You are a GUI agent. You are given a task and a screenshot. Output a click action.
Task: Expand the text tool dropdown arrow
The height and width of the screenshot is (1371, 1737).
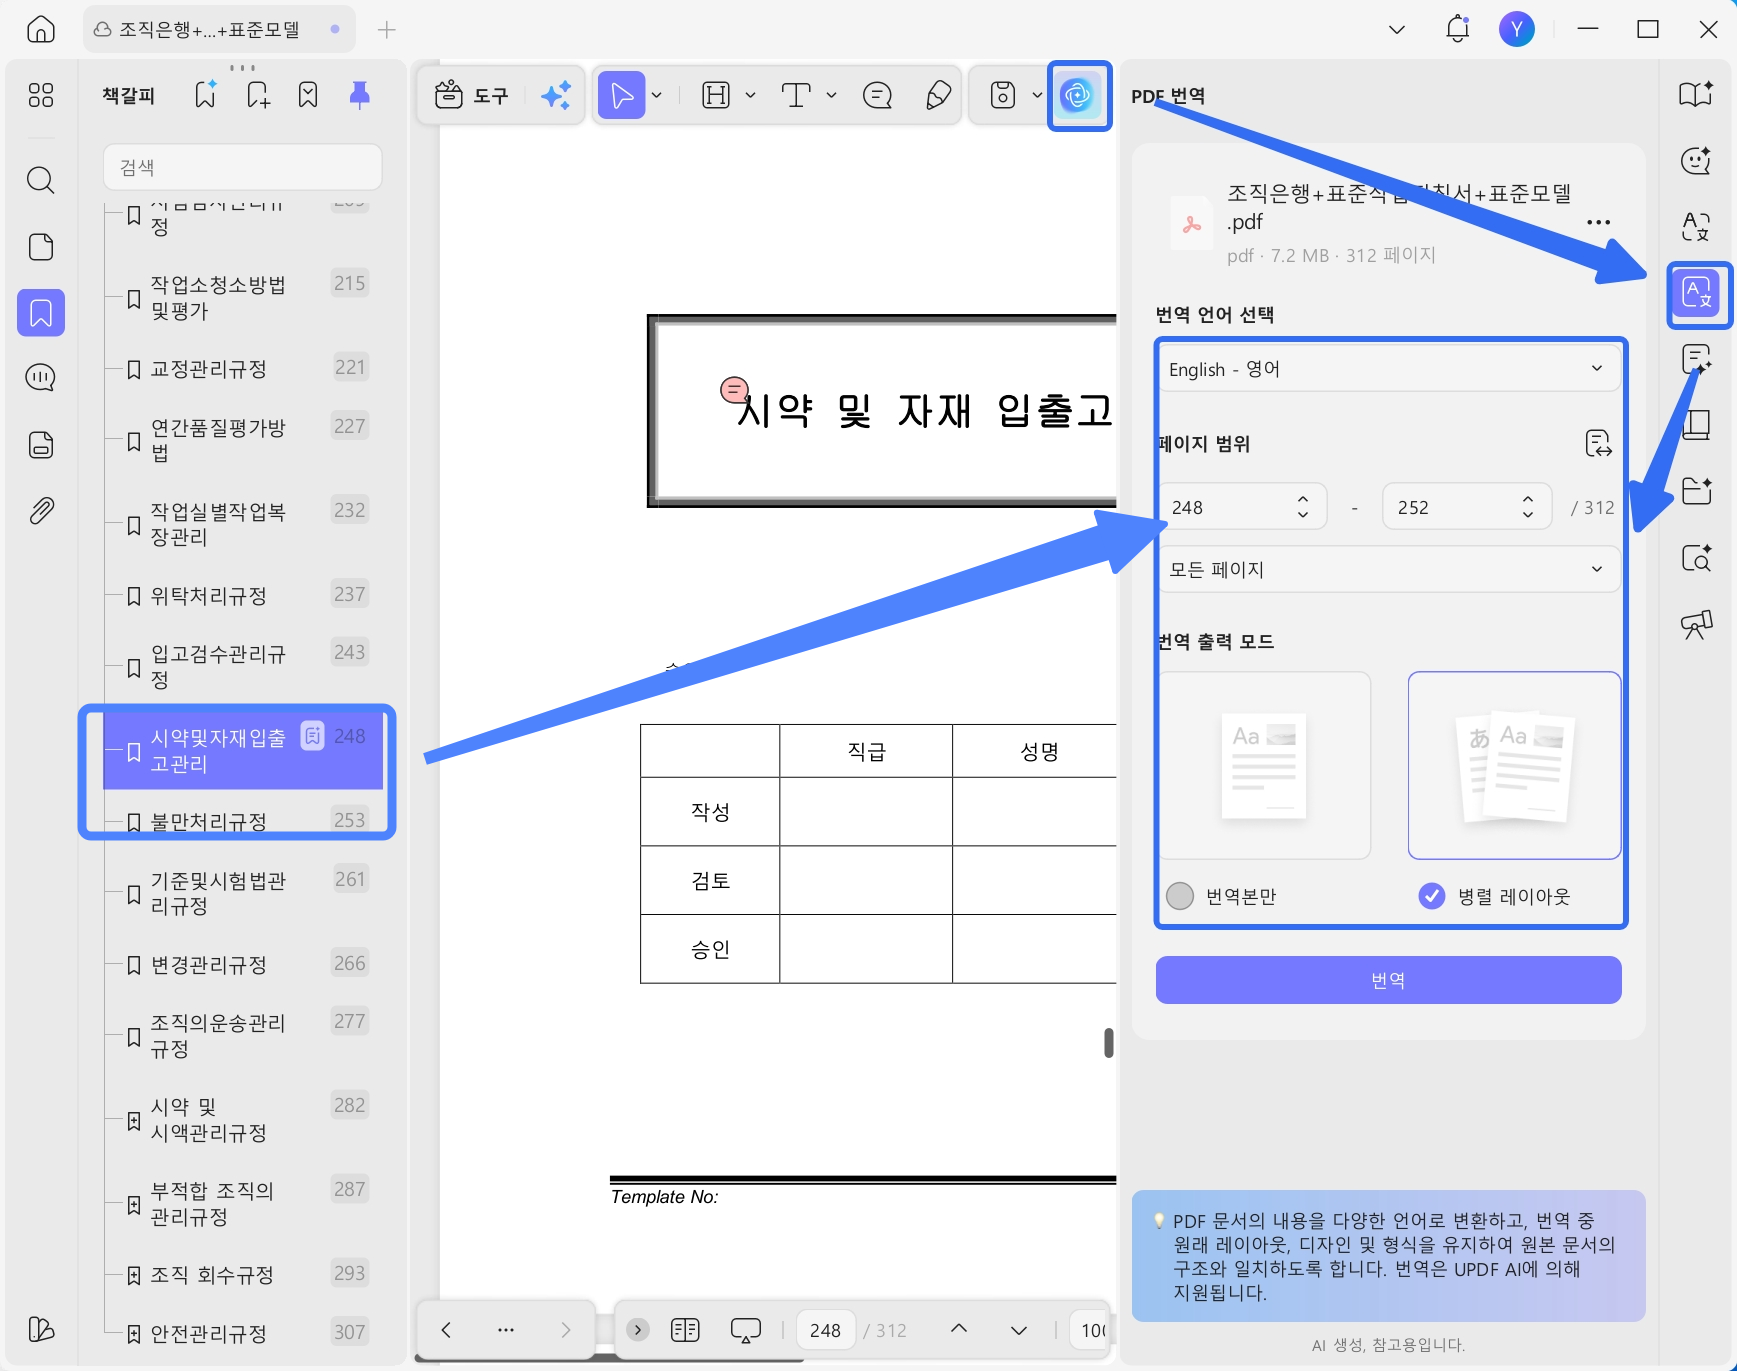click(x=831, y=95)
